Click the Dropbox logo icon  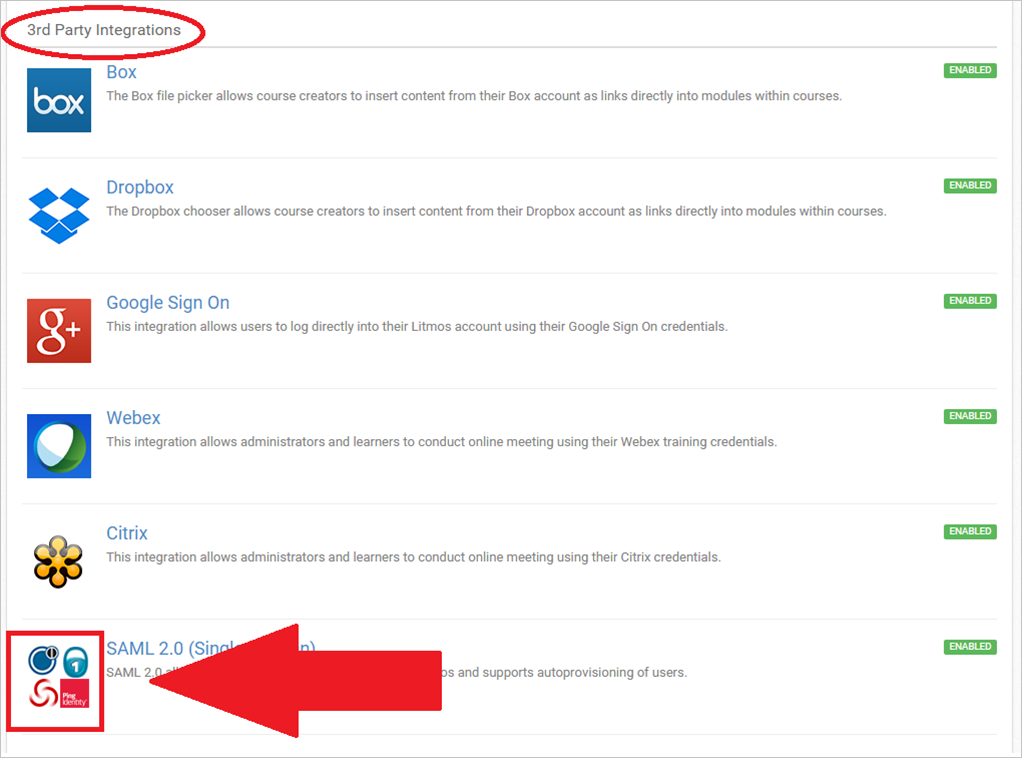tap(59, 216)
